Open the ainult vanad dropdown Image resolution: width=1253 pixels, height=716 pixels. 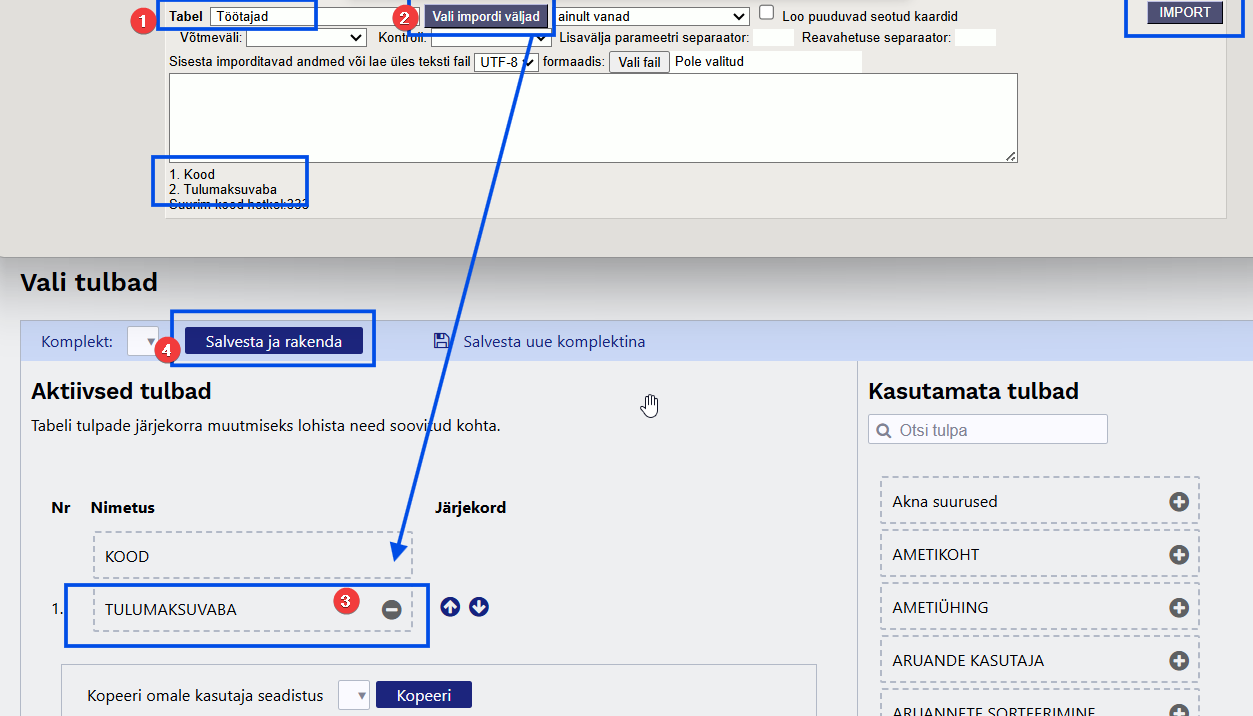coord(650,17)
